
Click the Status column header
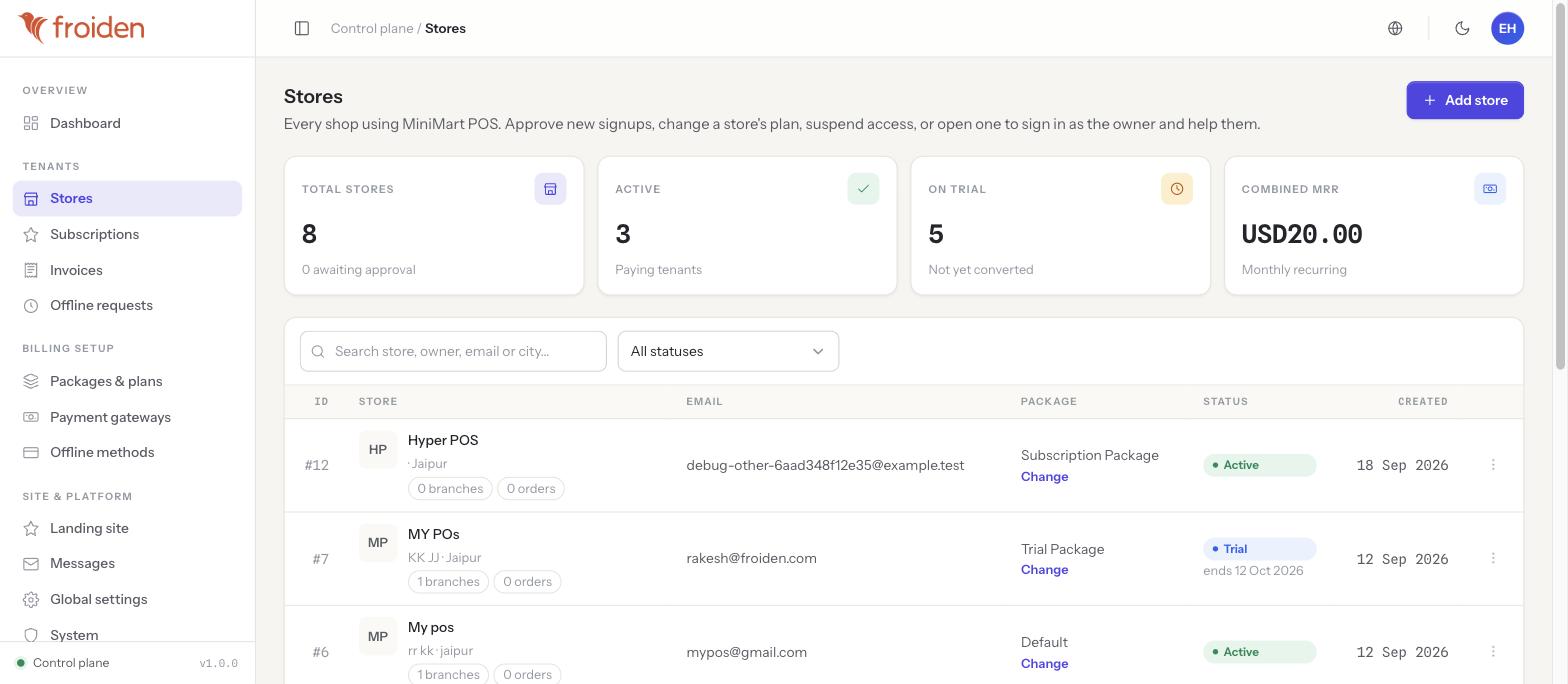pyautogui.click(x=1225, y=401)
